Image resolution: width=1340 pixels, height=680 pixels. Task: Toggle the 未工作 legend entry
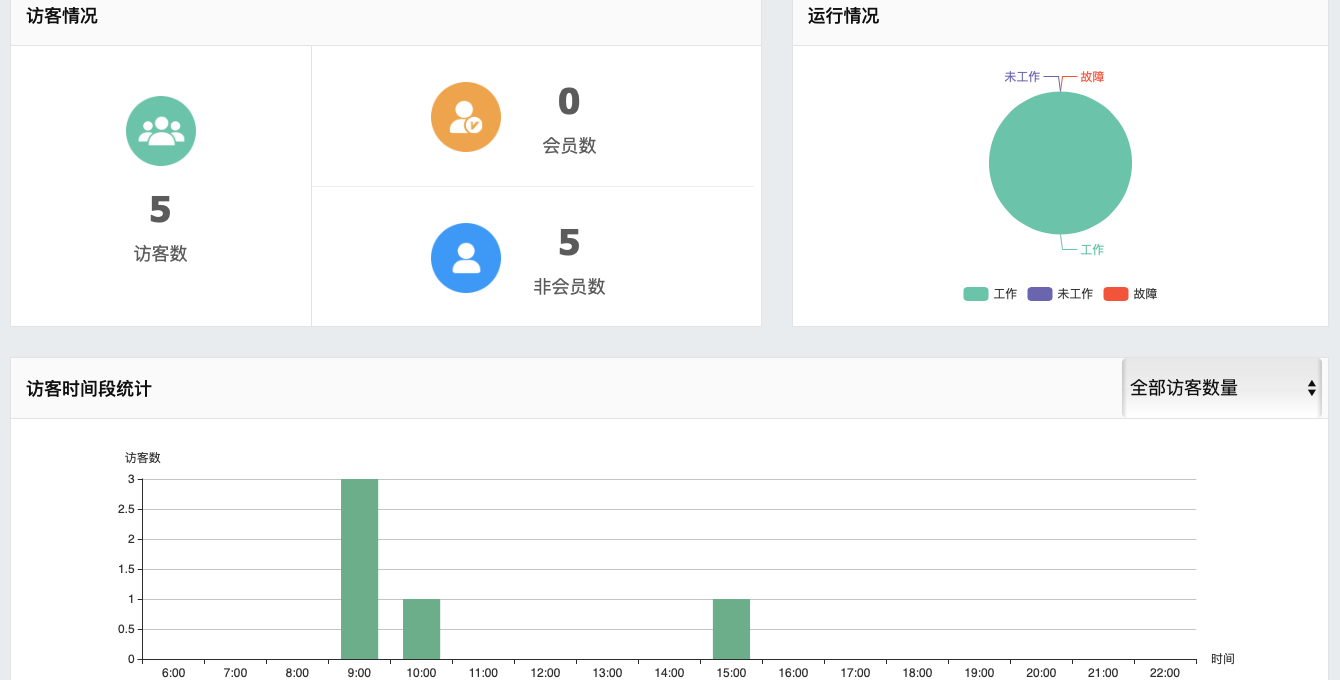tap(1060, 294)
